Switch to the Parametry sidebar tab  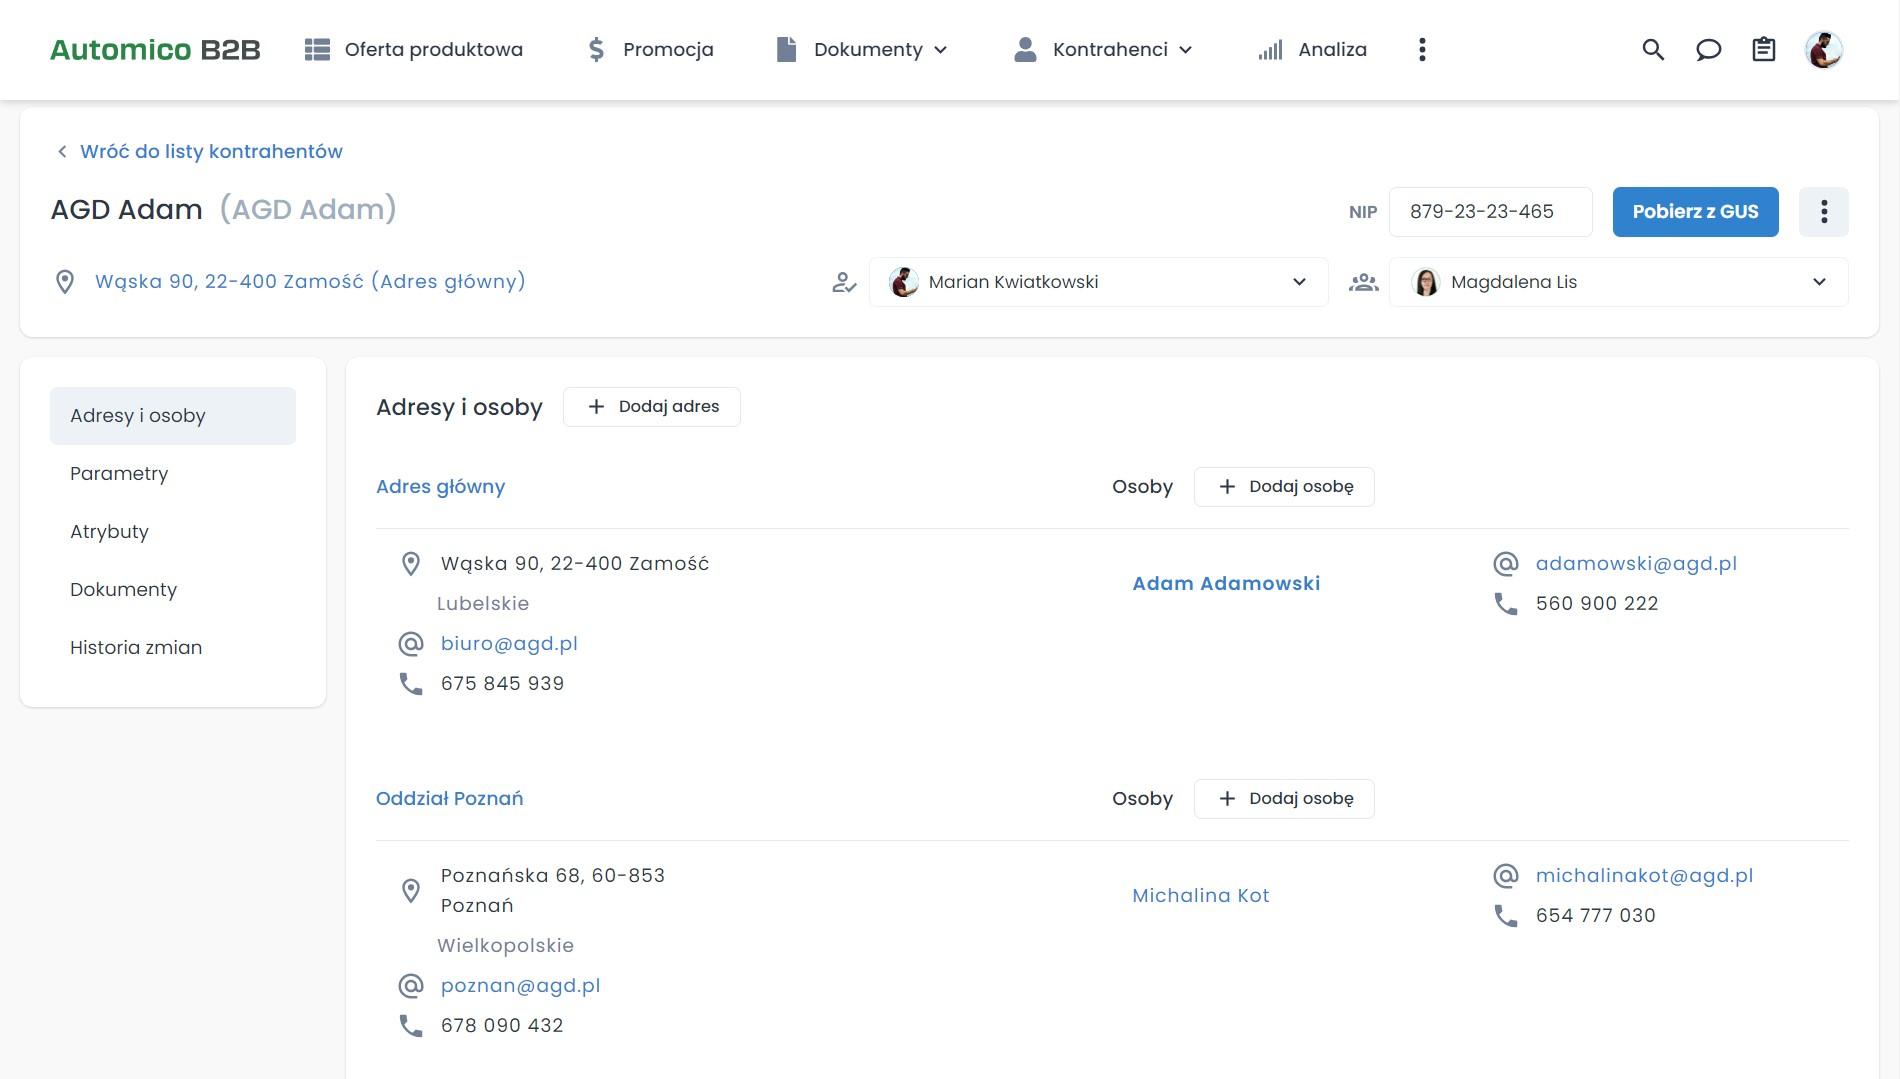119,474
